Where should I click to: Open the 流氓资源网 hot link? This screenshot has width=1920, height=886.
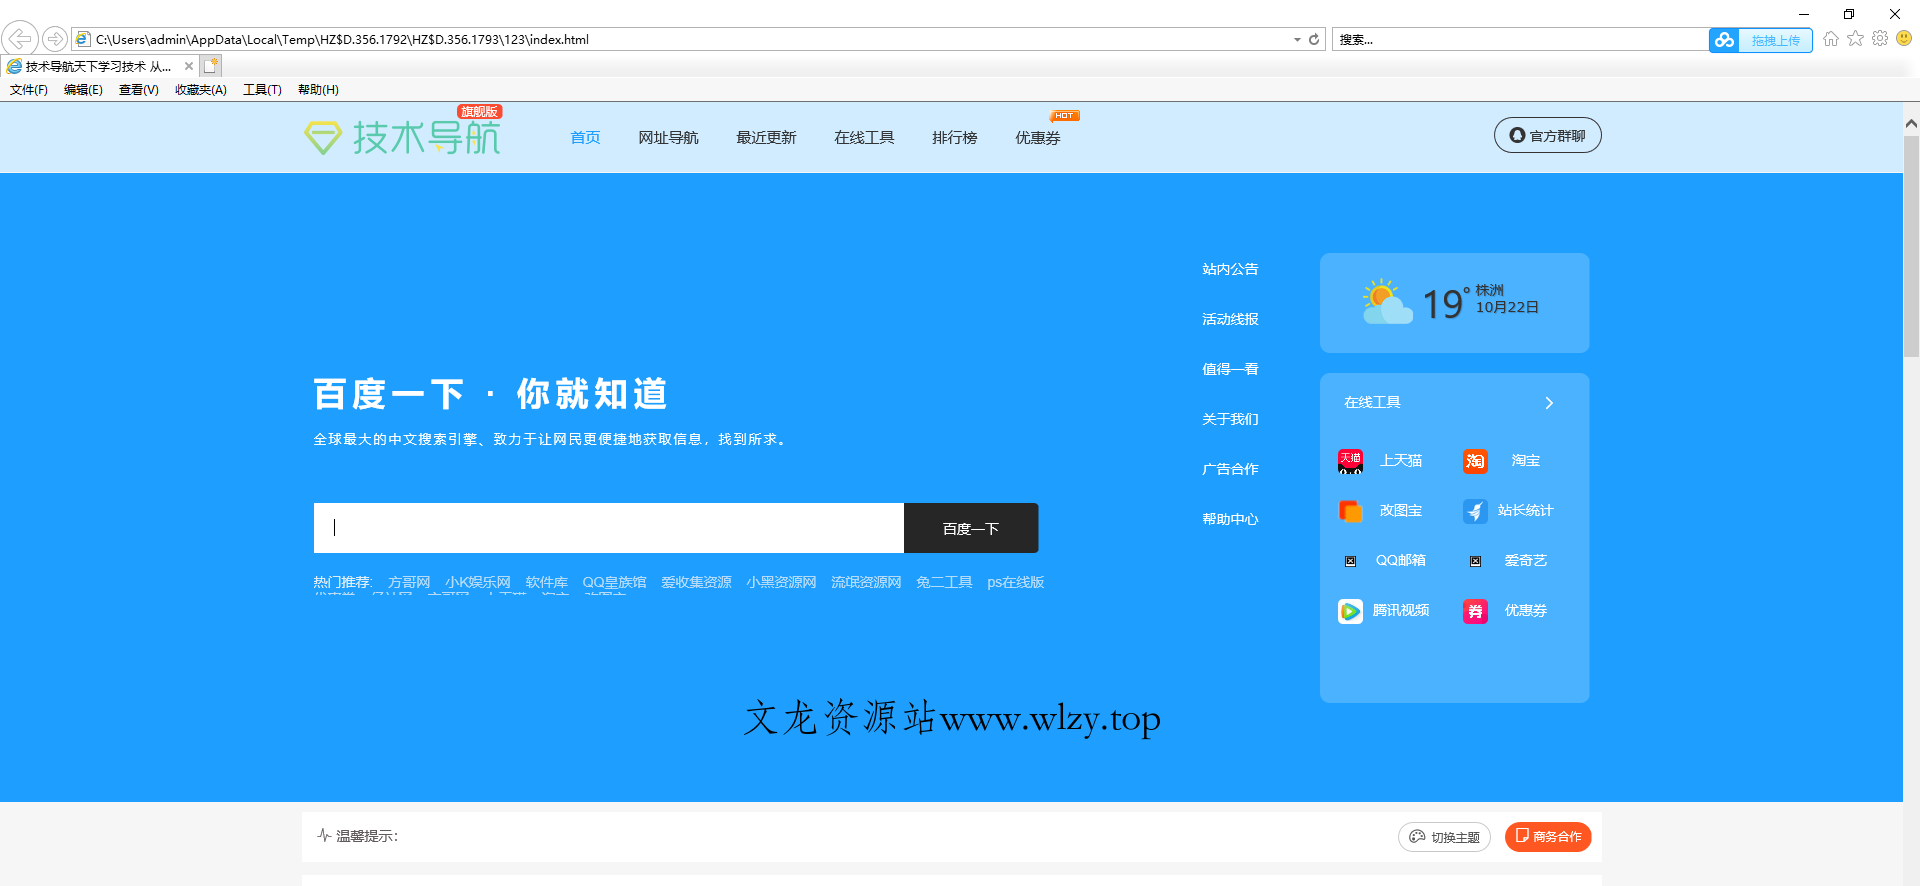click(x=866, y=582)
